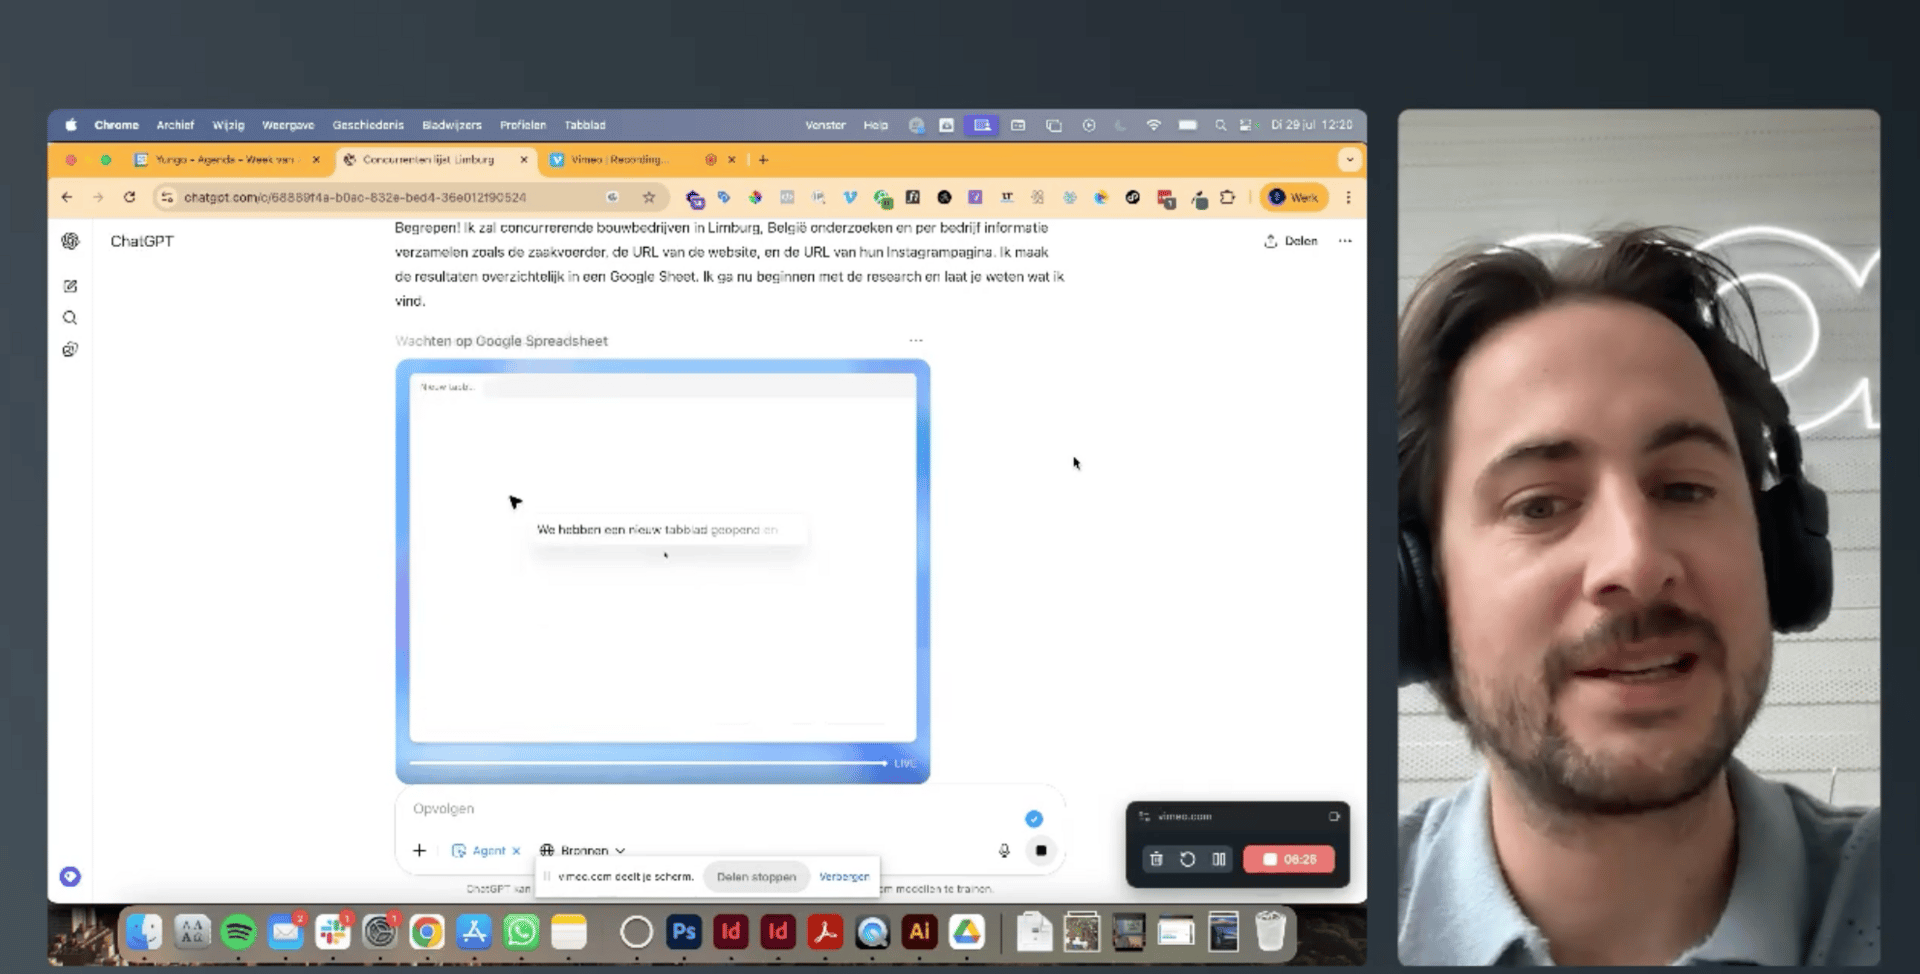Open the Mail app from the Dock
Viewport: 1920px width, 974px height.
tap(285, 932)
